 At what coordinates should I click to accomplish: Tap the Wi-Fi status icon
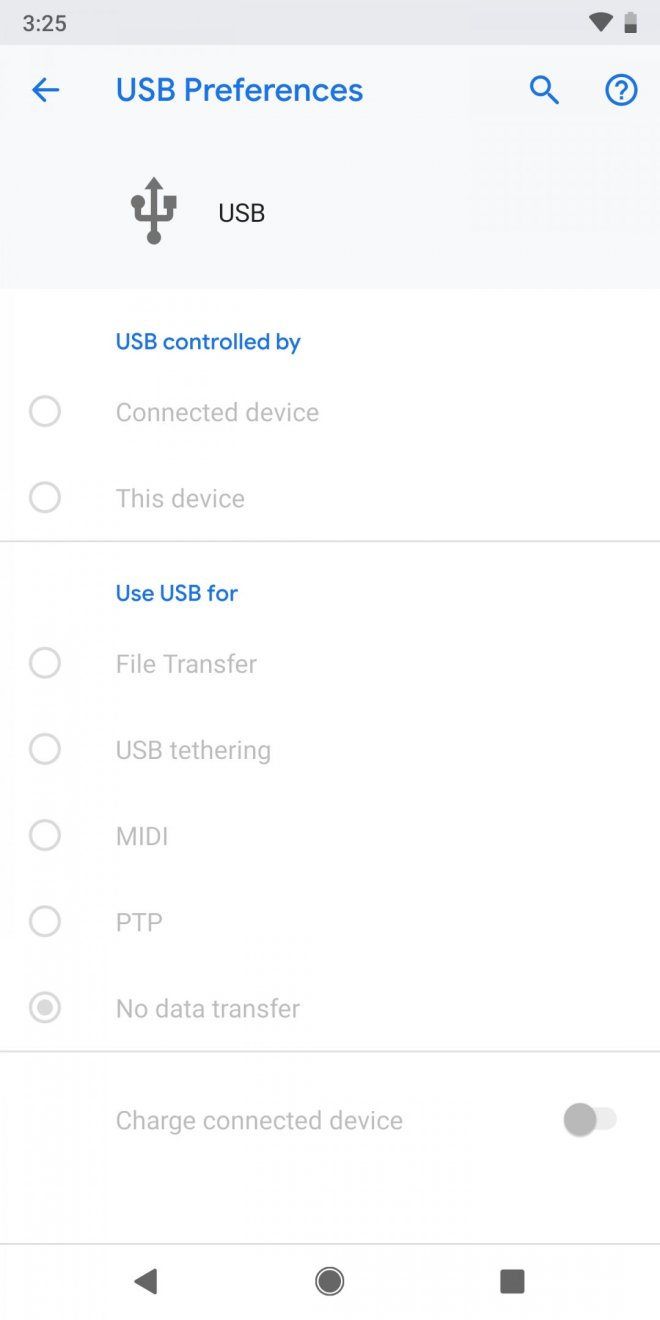click(601, 22)
